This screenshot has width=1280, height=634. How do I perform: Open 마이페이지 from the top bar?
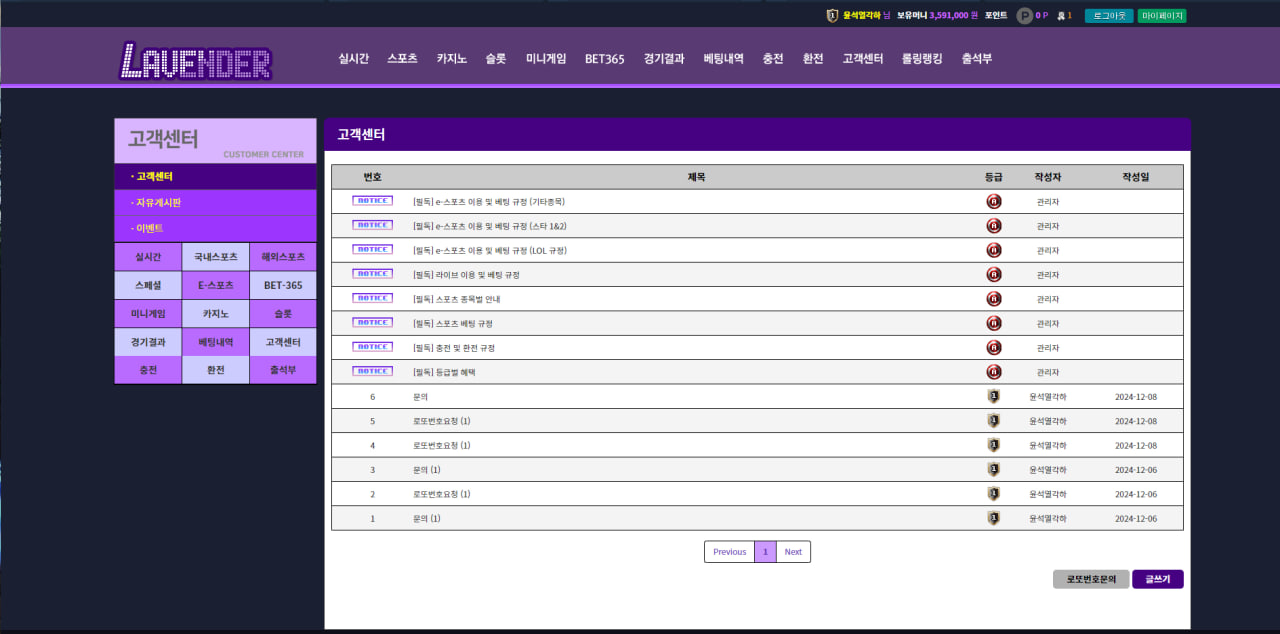(1162, 16)
